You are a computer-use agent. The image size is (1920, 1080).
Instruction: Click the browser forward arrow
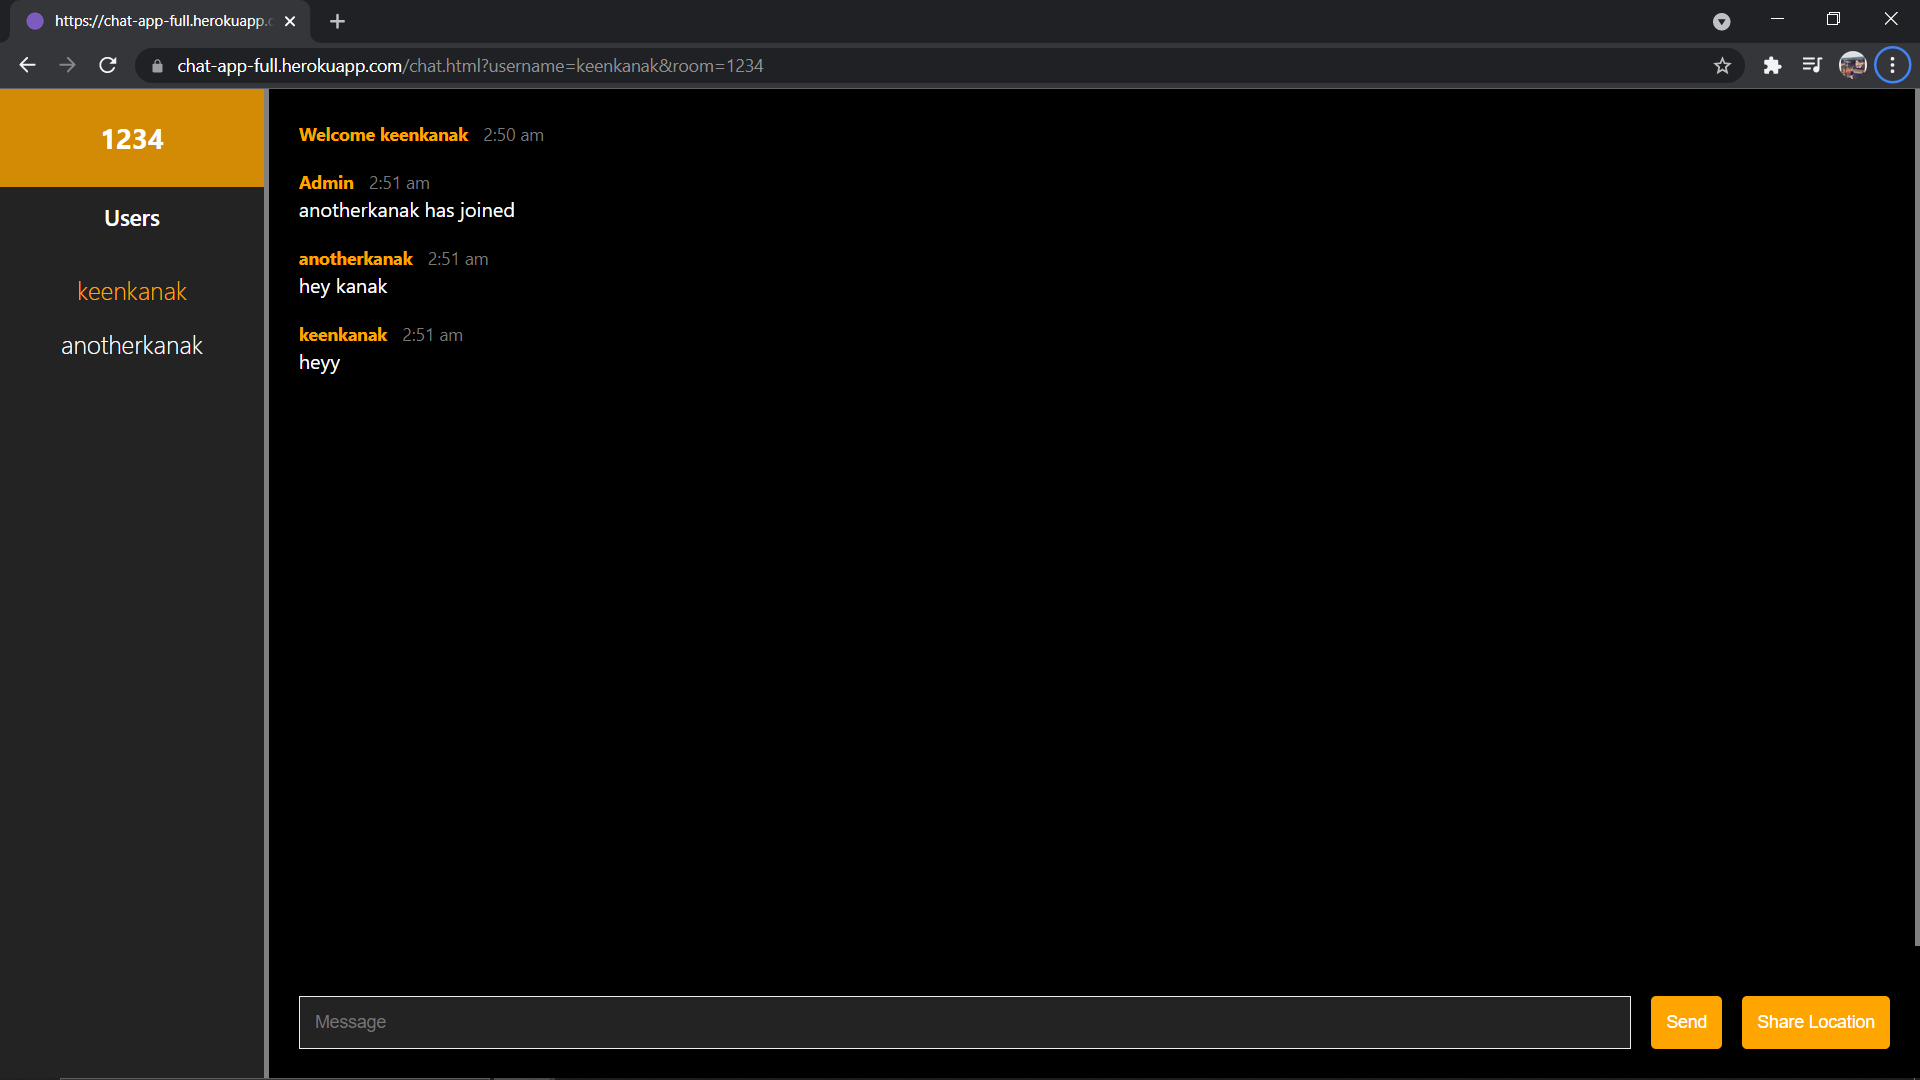(x=67, y=65)
